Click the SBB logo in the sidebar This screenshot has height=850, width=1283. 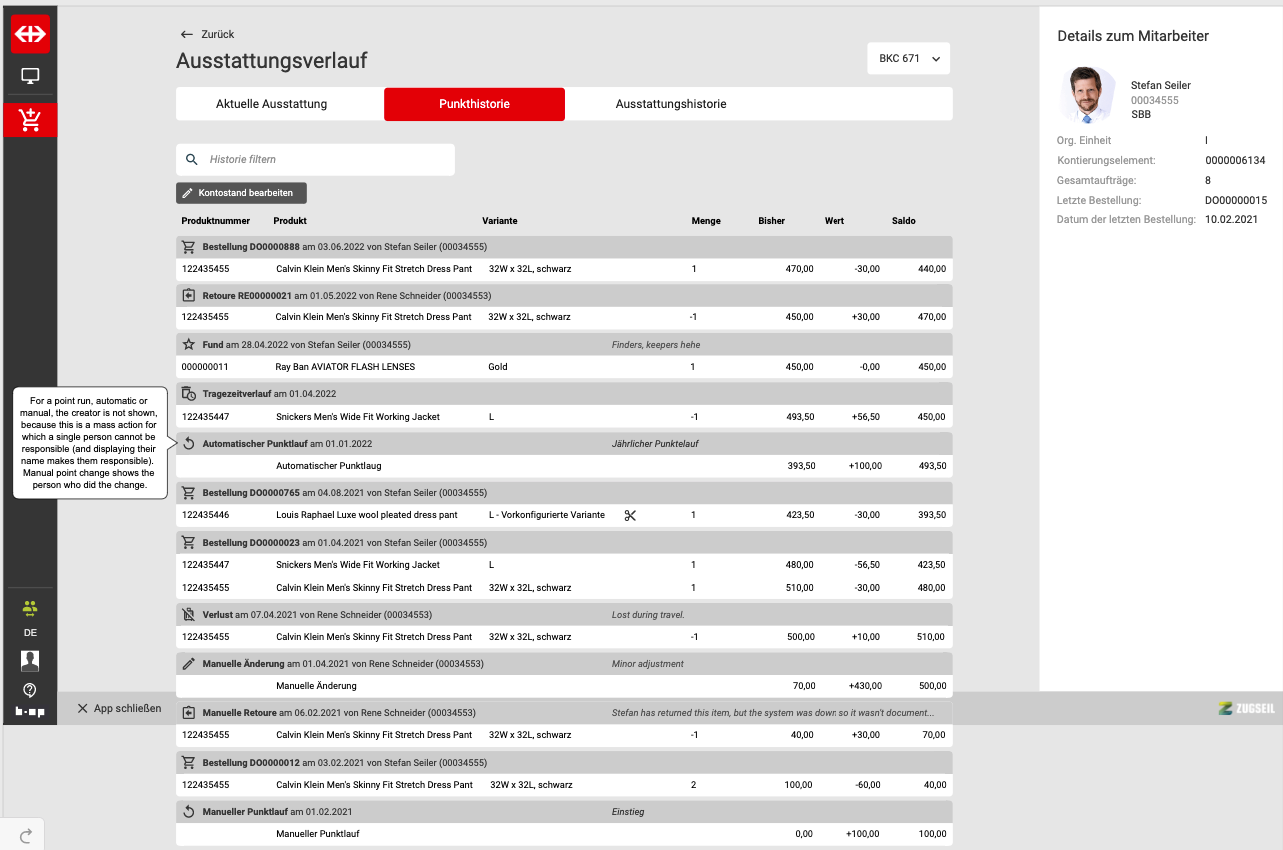click(x=30, y=34)
